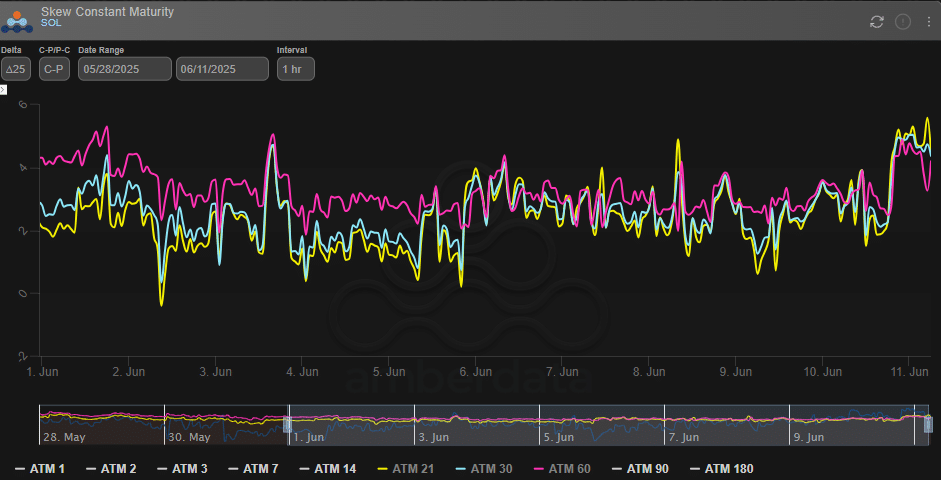Image resolution: width=941 pixels, height=480 pixels.
Task: Enable the ATM 7 legend item
Action: (253, 468)
